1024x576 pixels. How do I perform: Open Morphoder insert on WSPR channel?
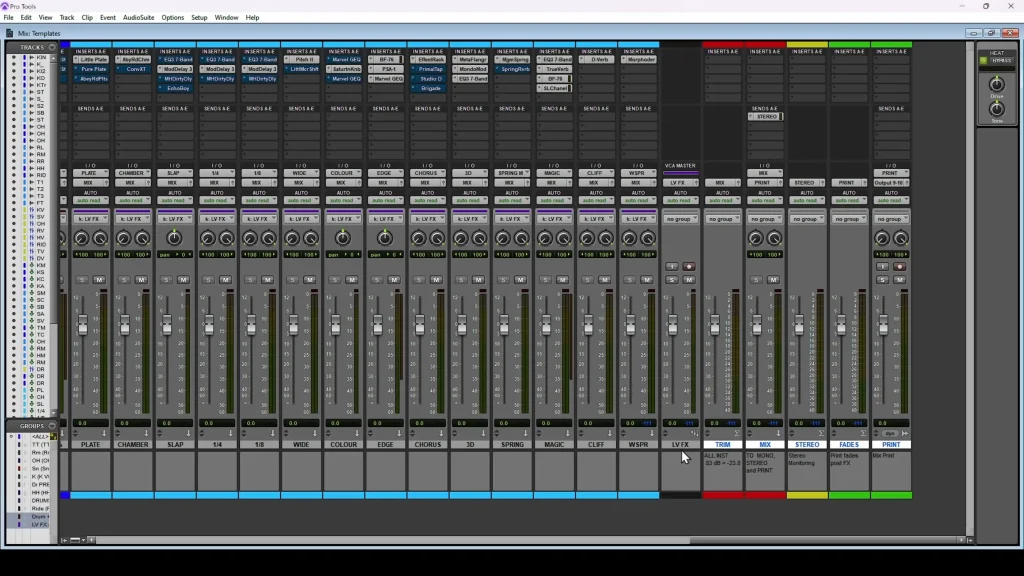point(639,59)
